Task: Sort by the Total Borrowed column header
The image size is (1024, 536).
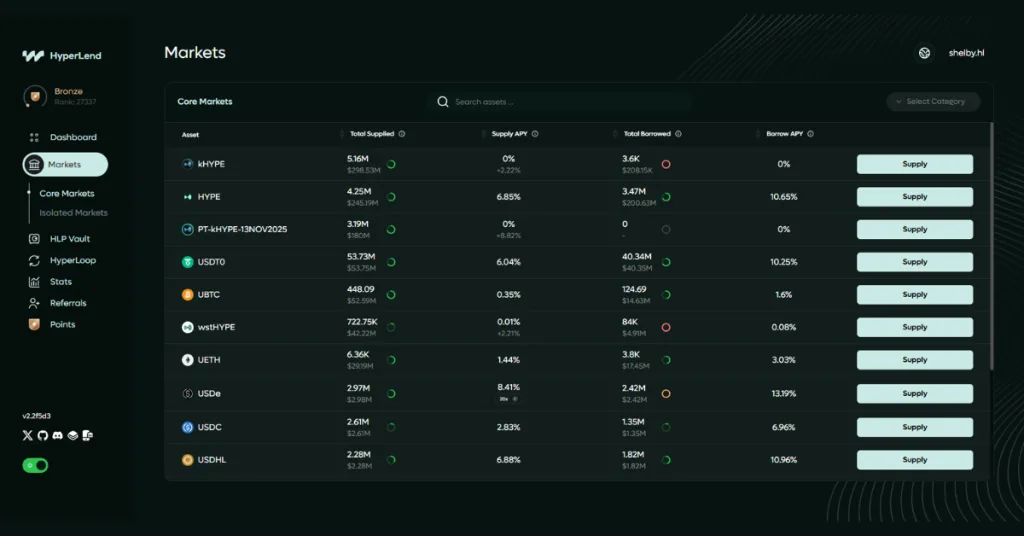Action: point(646,134)
